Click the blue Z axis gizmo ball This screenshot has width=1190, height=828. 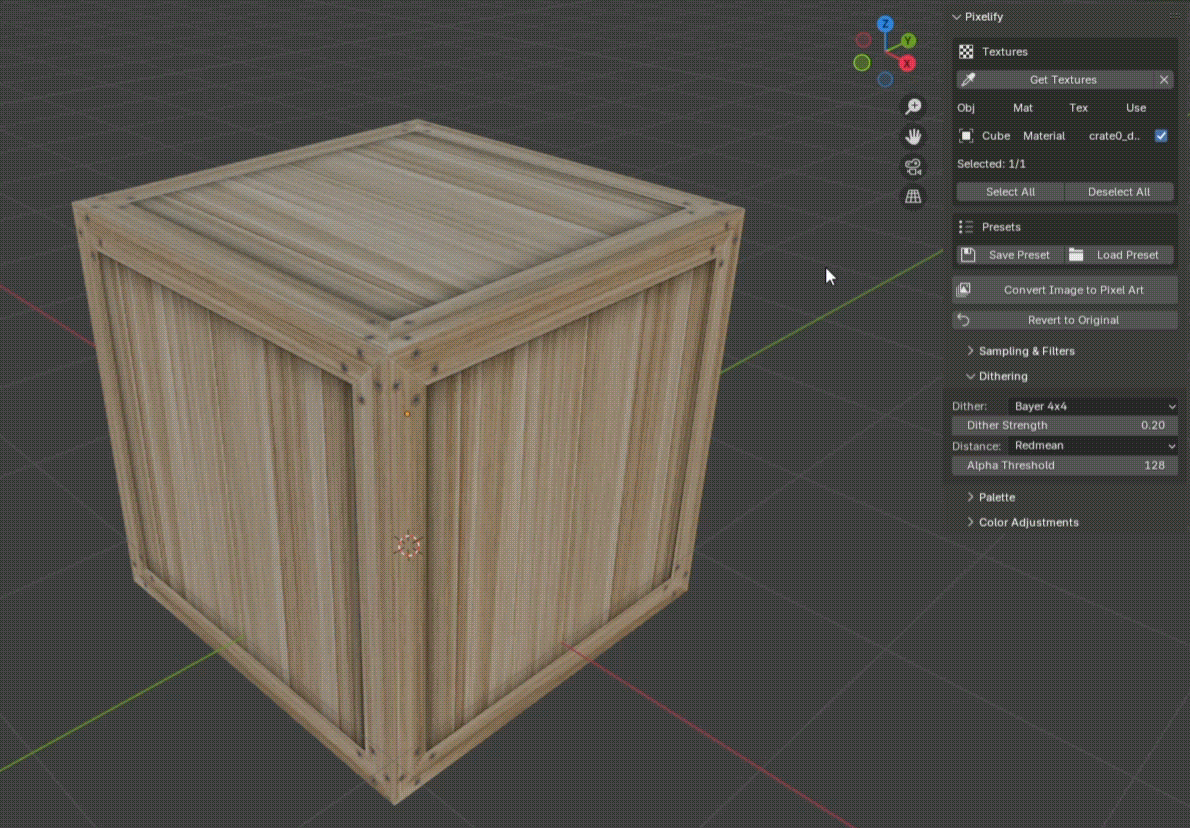(885, 24)
